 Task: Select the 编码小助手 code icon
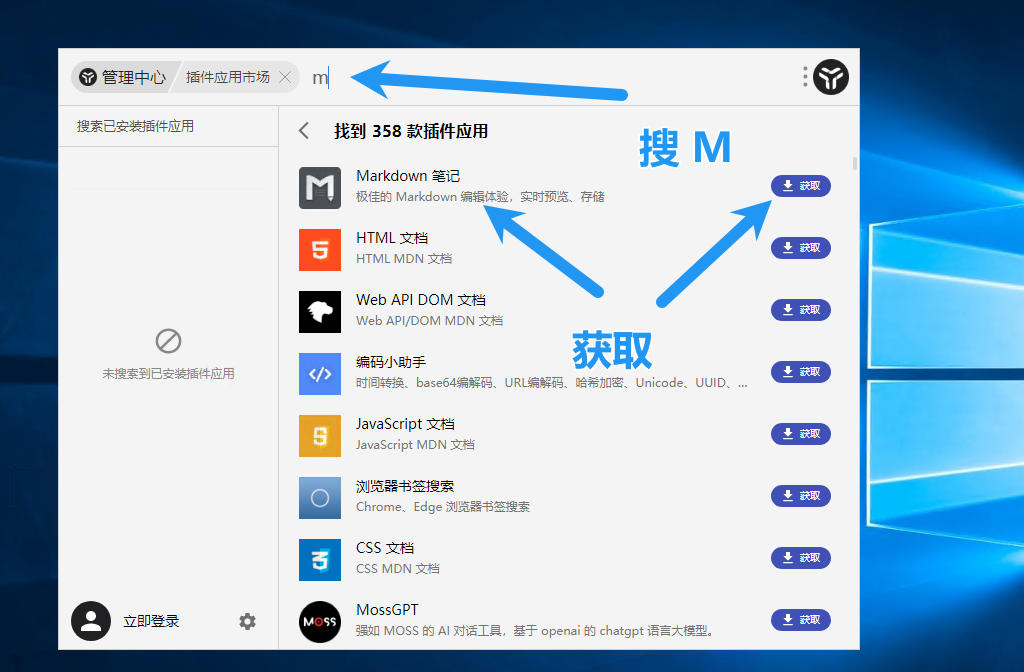tap(320, 374)
